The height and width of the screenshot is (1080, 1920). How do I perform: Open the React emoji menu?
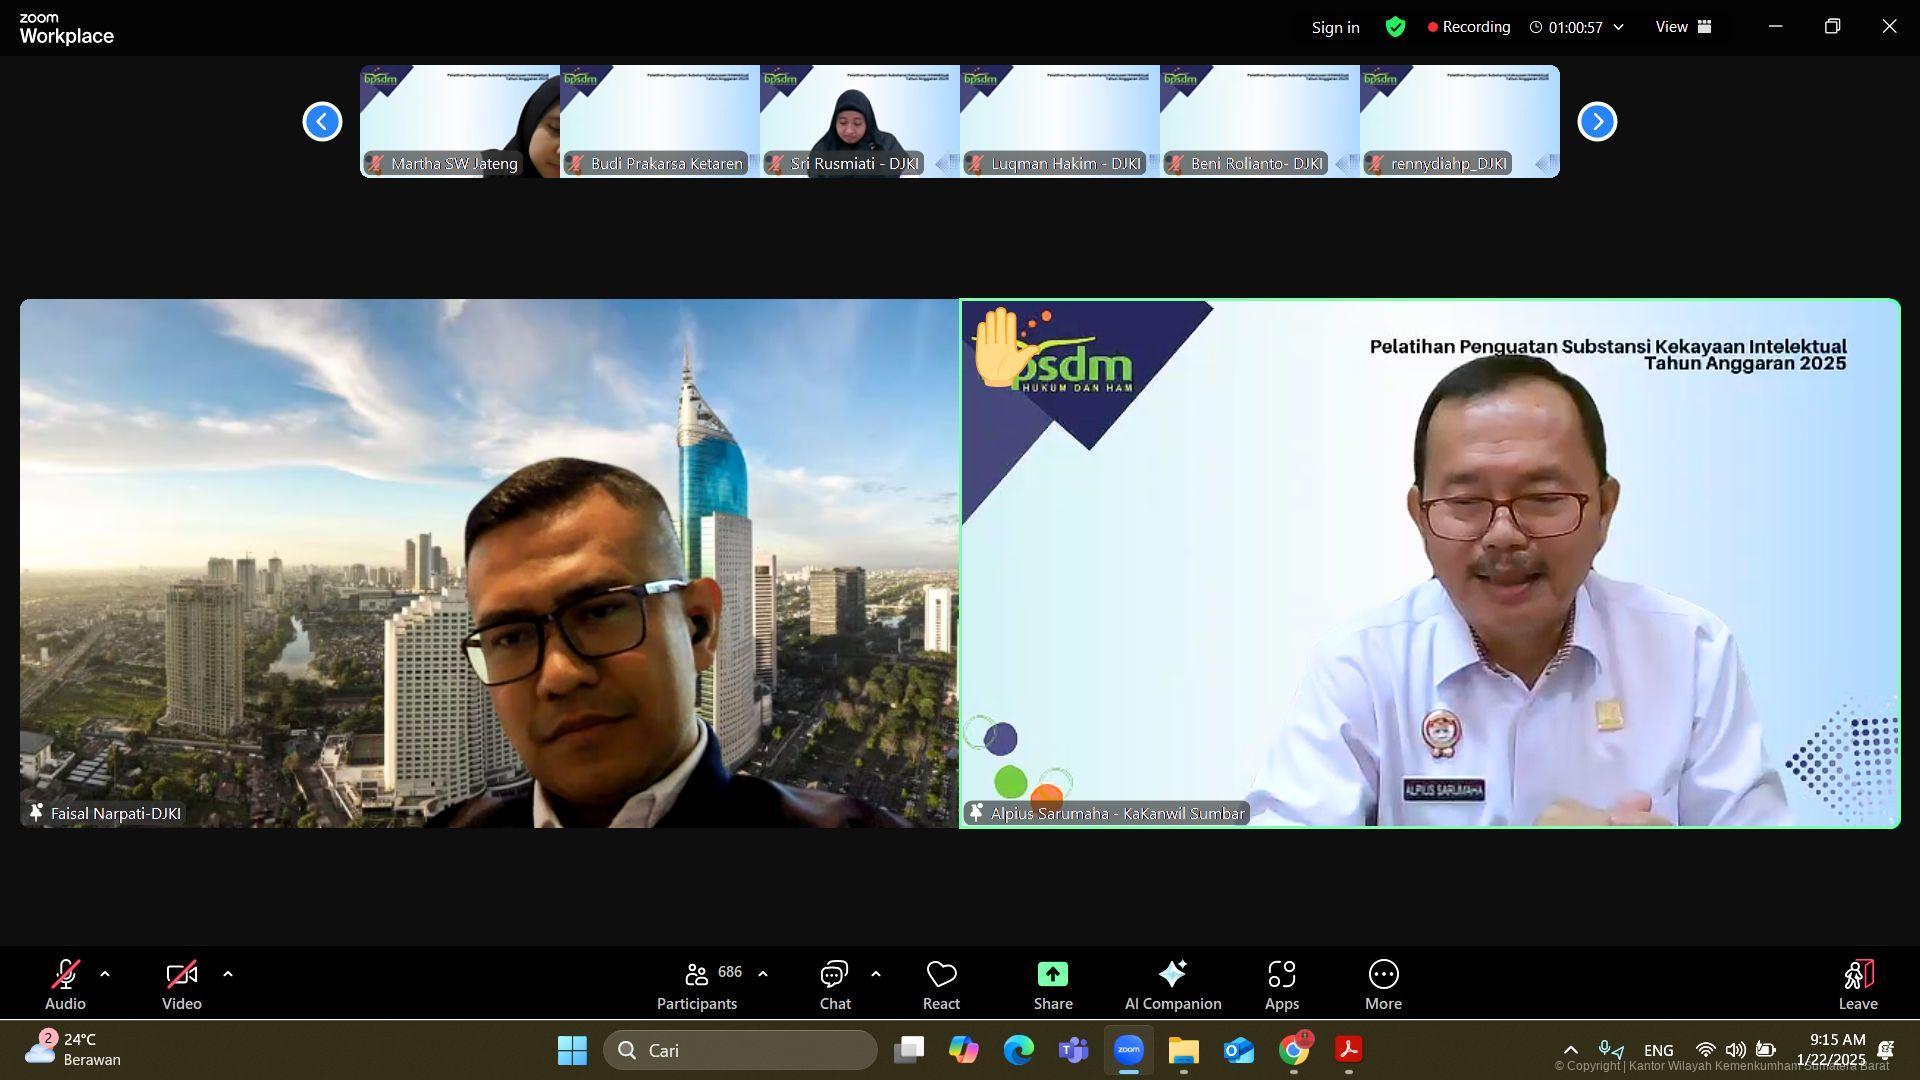(941, 985)
